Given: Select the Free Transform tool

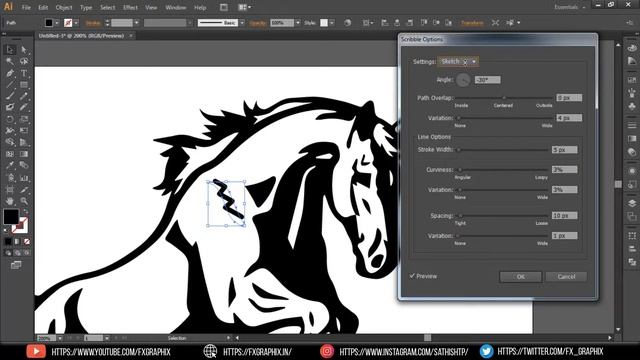Looking at the screenshot, I should tap(24, 131).
